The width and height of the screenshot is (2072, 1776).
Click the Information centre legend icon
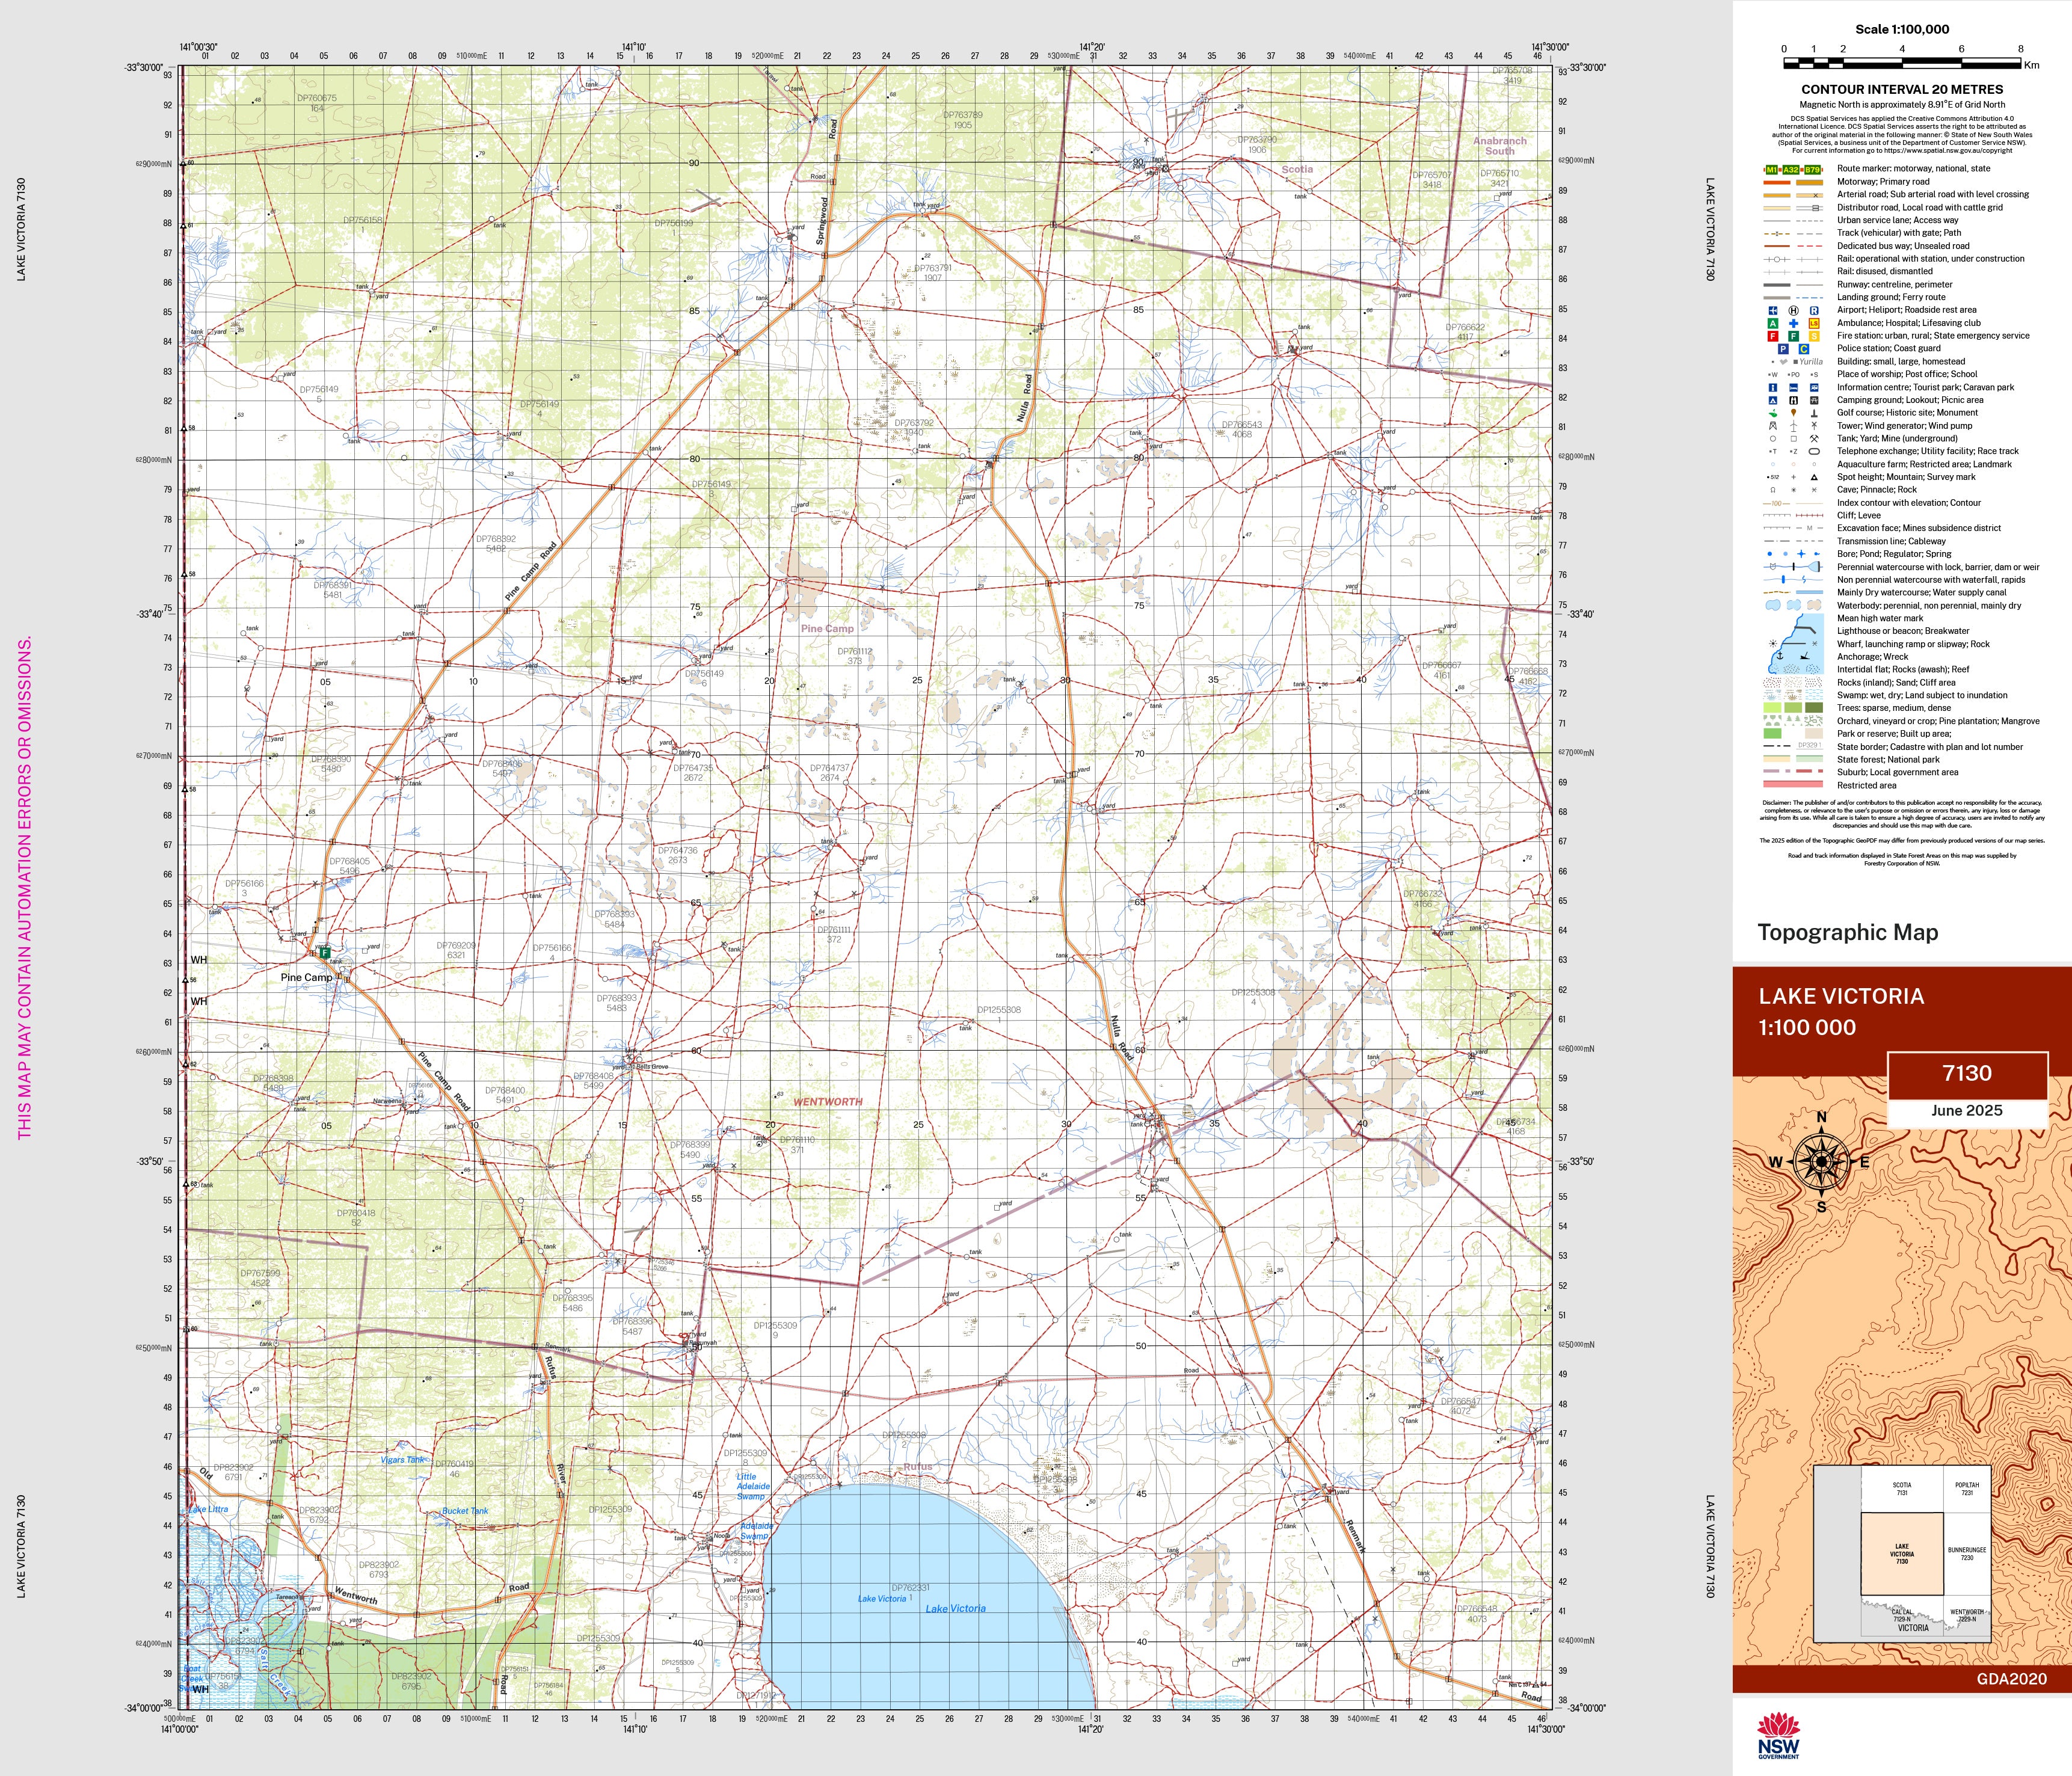(x=1773, y=387)
